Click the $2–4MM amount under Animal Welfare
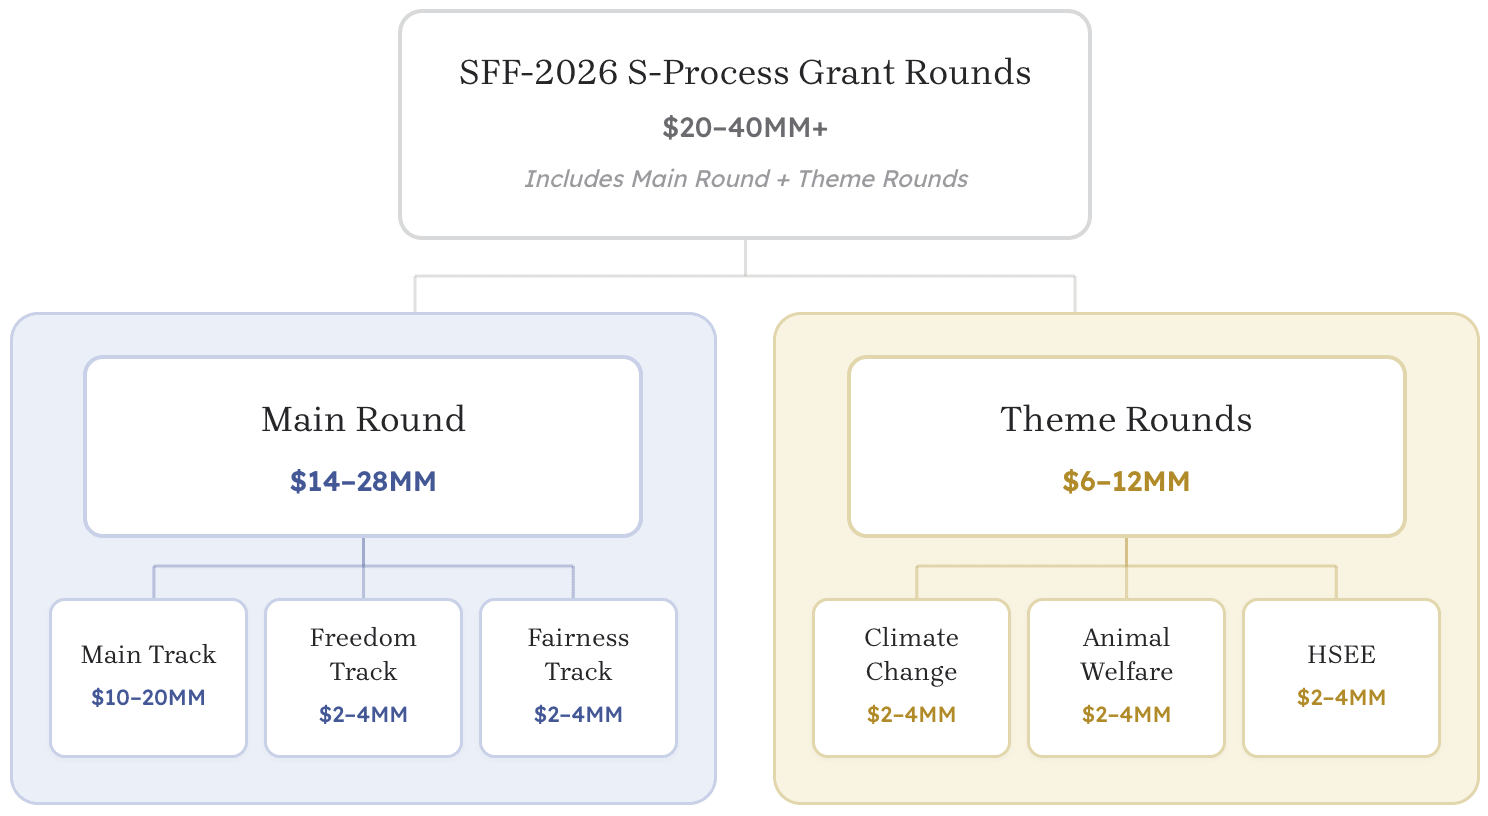 click(x=1126, y=715)
